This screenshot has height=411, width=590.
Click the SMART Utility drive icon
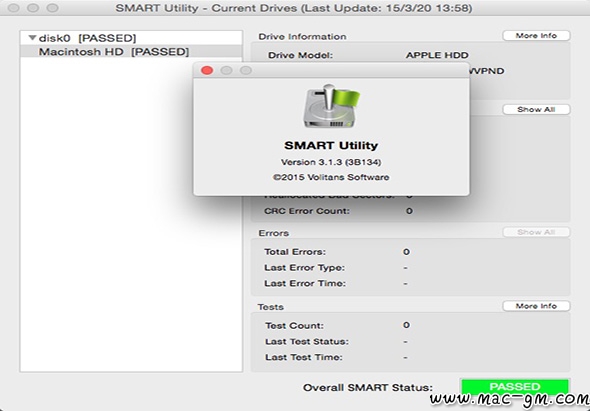point(331,107)
